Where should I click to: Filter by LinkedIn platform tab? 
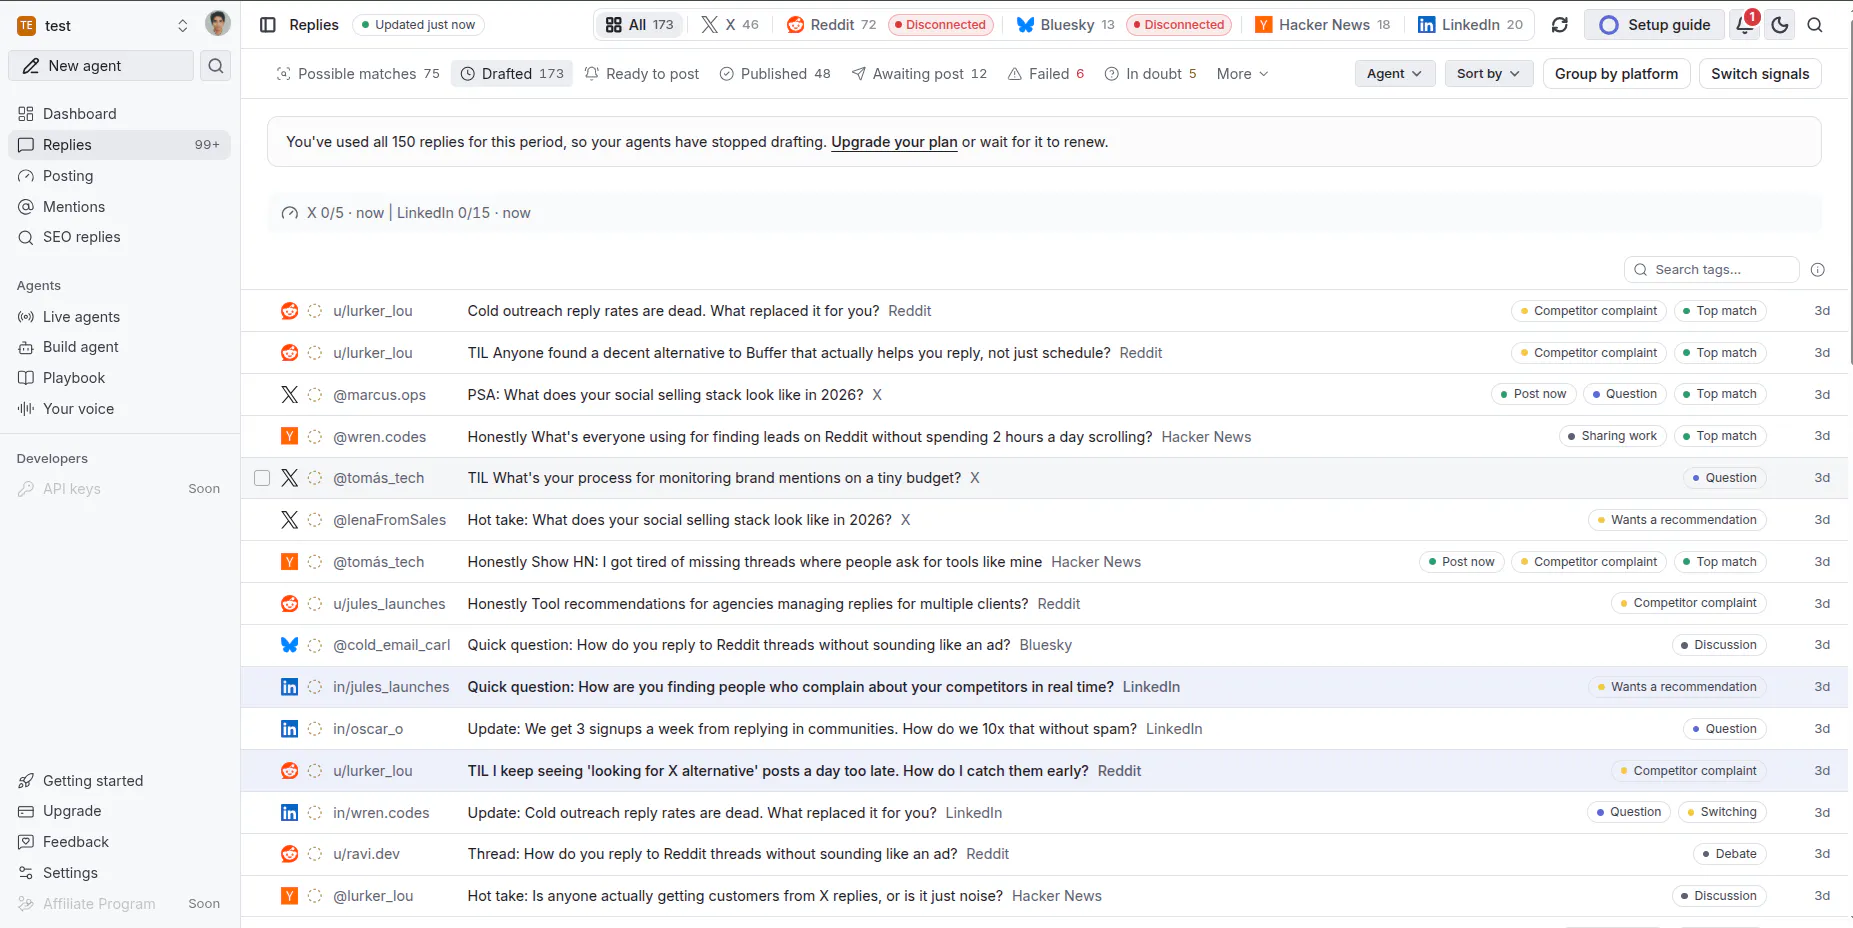pyautogui.click(x=1470, y=25)
